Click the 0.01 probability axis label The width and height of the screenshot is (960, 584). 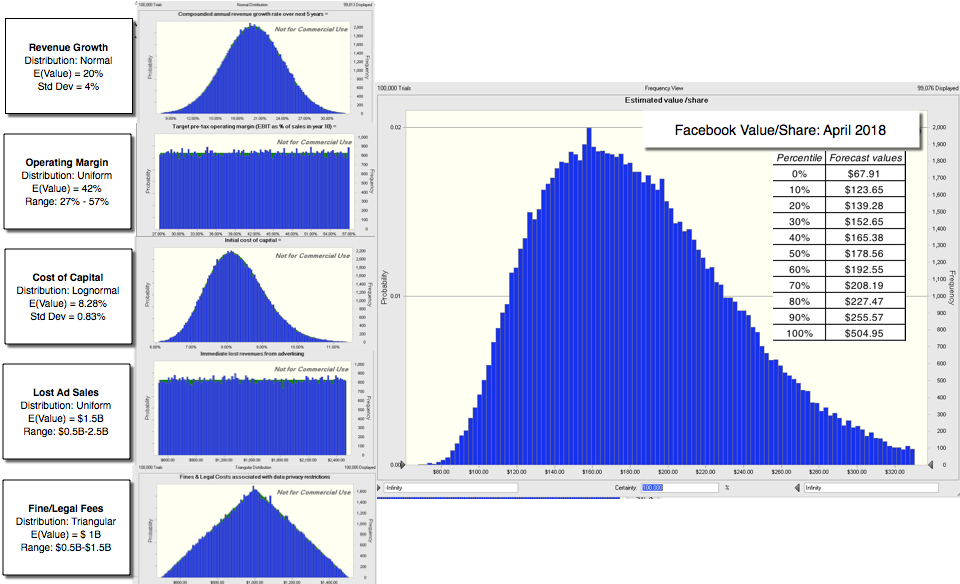pyautogui.click(x=396, y=296)
